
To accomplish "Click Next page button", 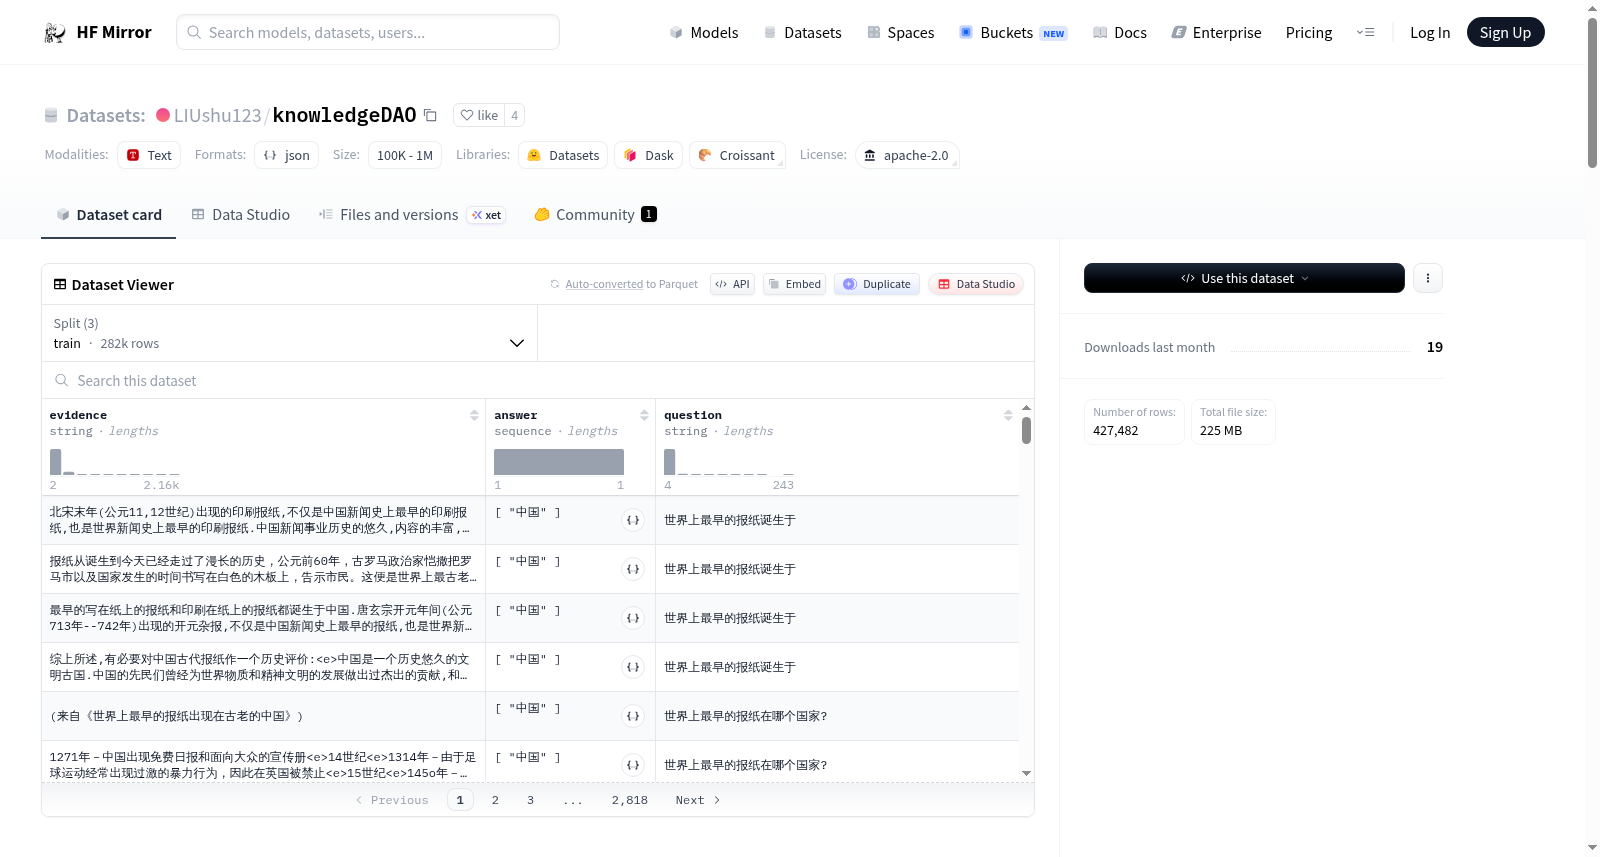I will [x=697, y=800].
